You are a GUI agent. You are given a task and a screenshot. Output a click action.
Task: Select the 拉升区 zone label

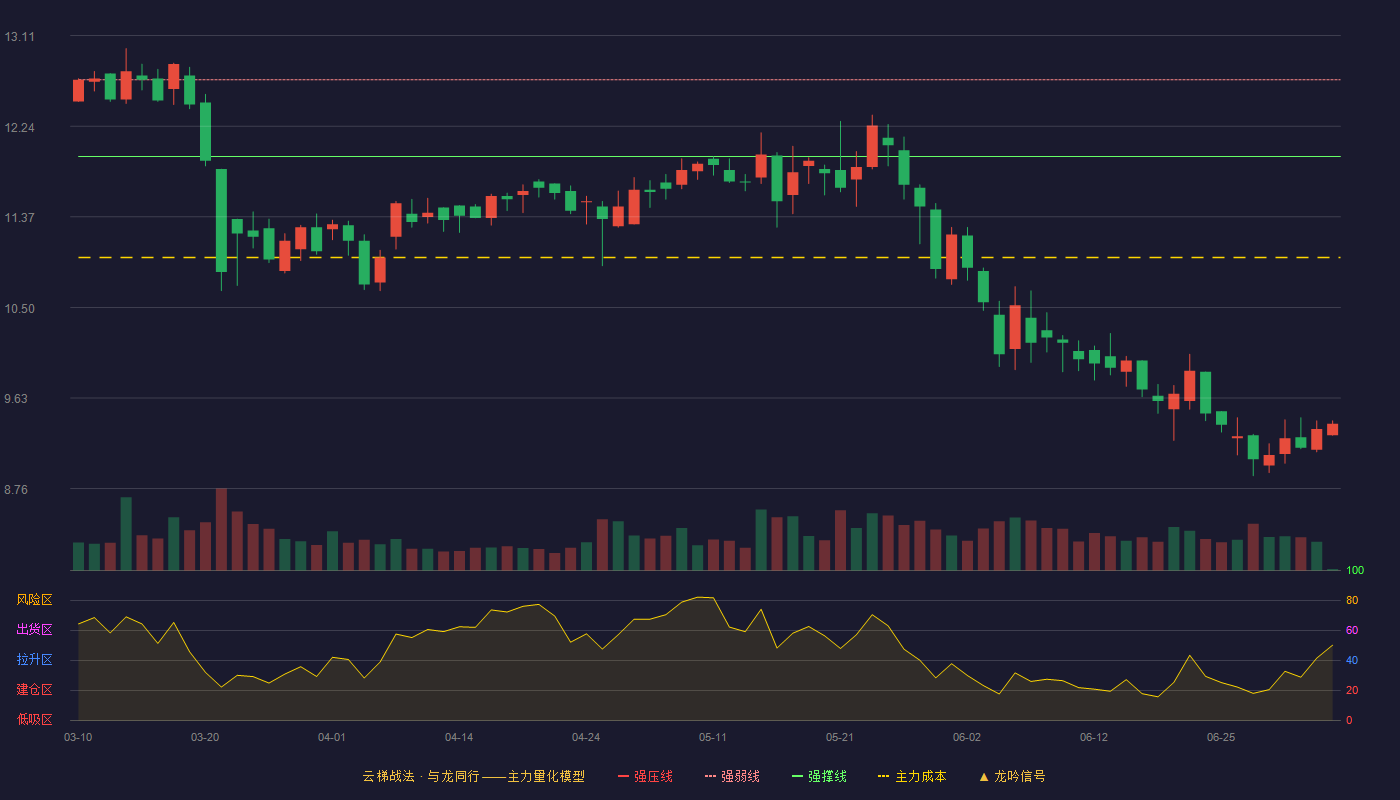pyautogui.click(x=34, y=660)
